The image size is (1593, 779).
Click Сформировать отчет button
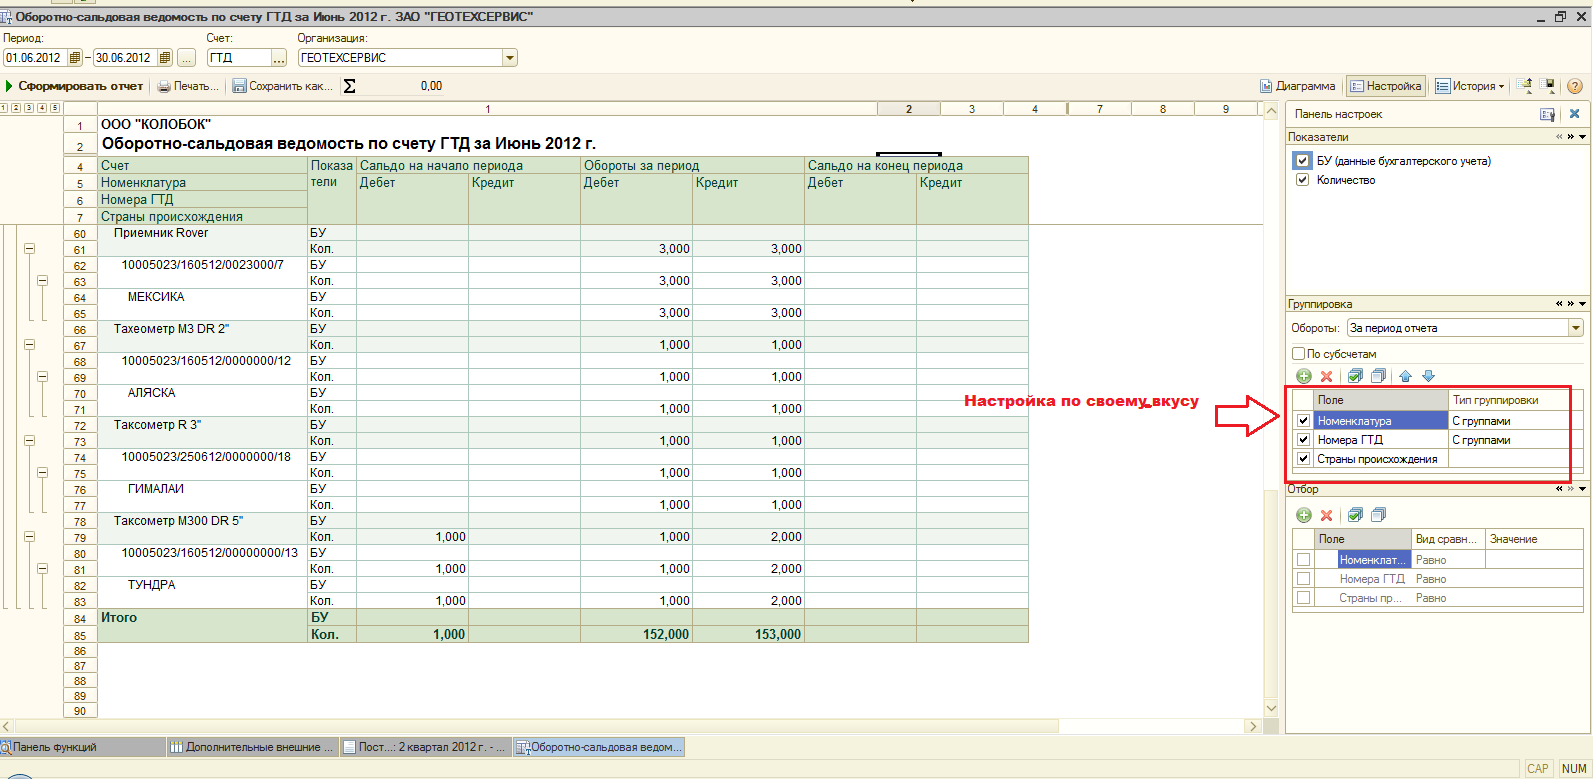click(75, 86)
